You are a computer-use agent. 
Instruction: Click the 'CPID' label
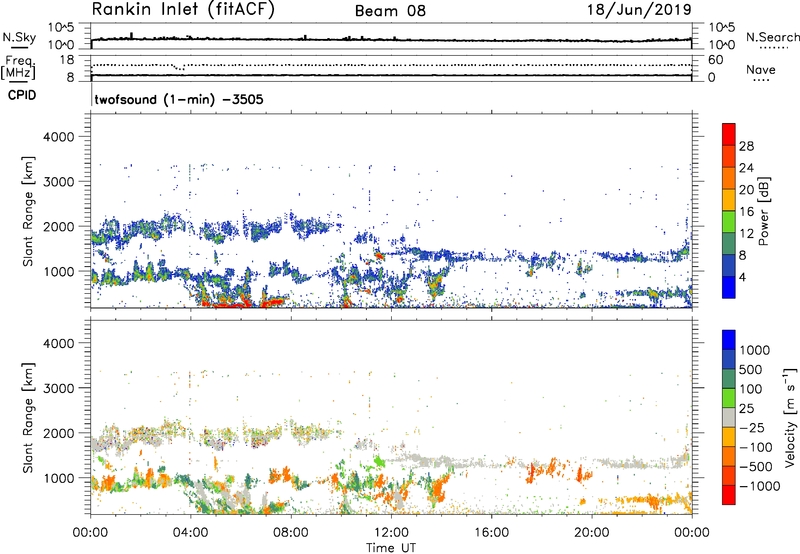(x=22, y=95)
